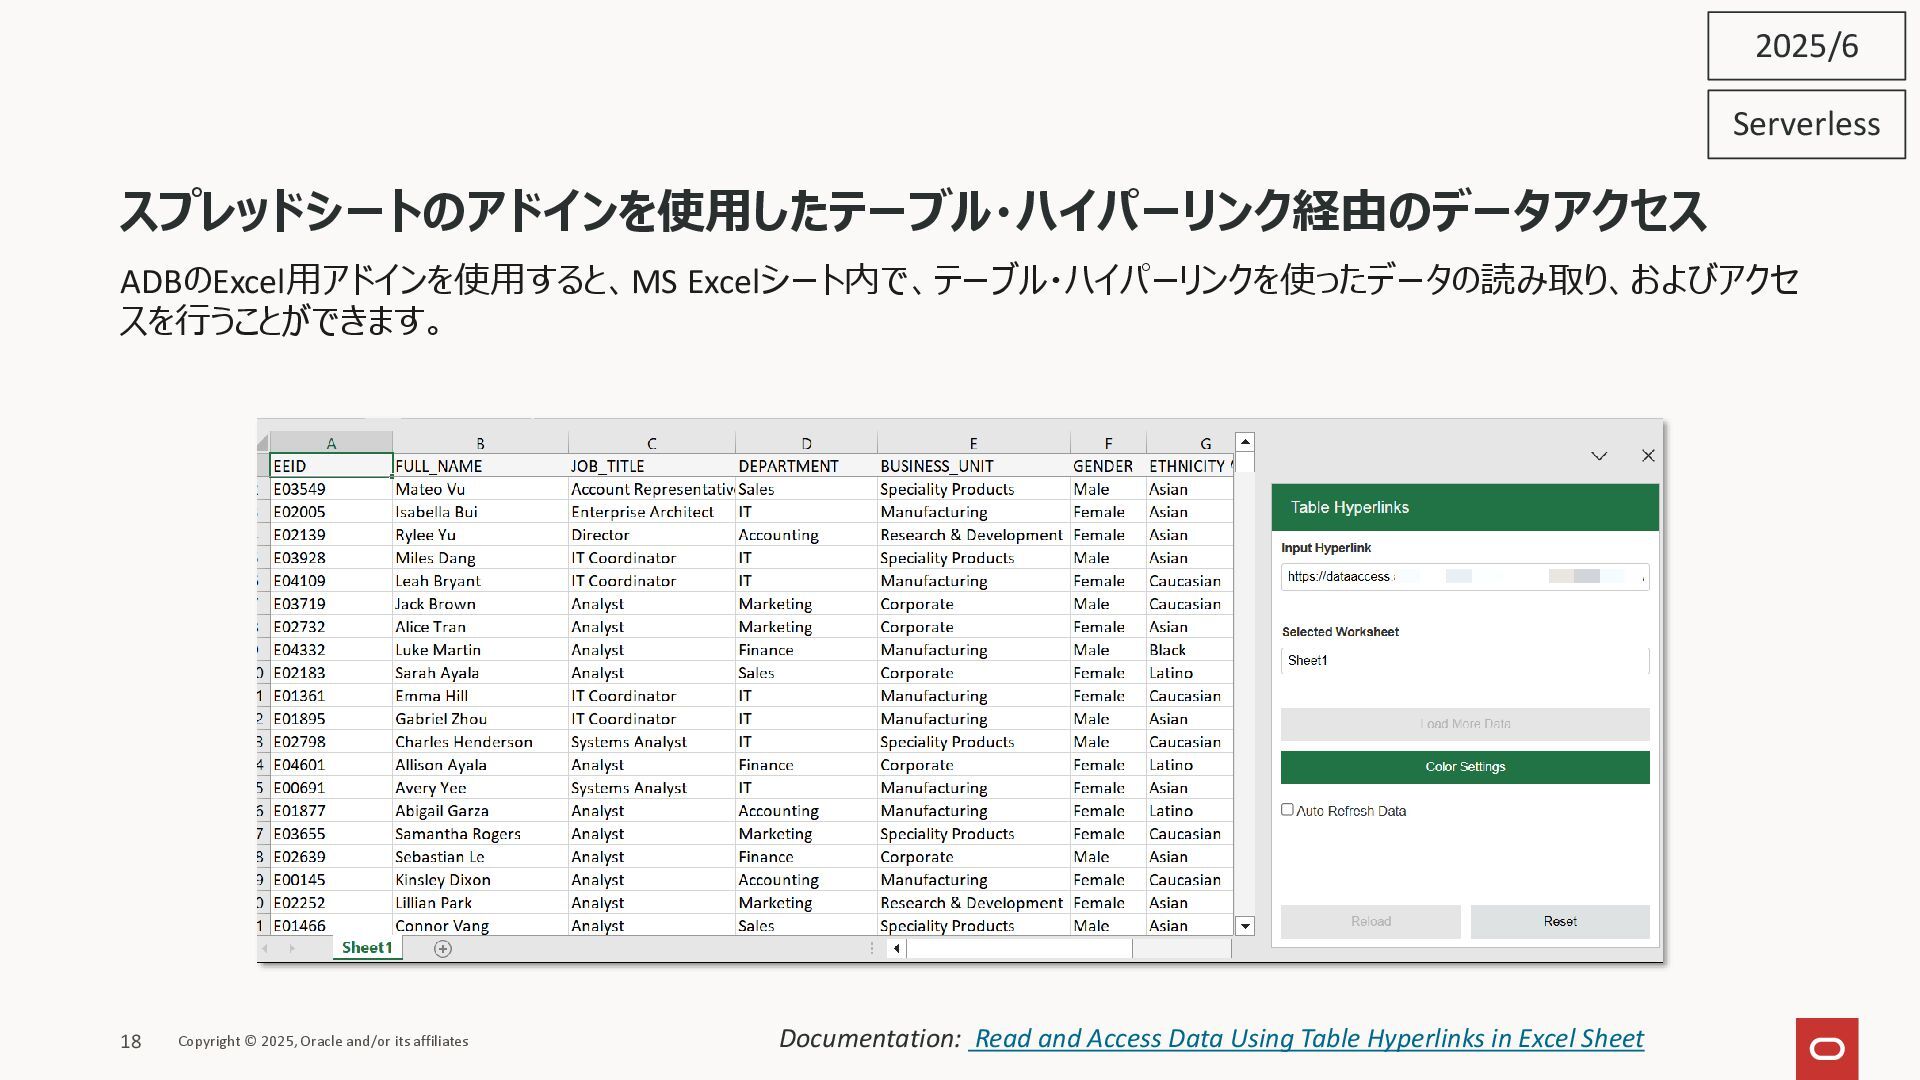Screen dimensions: 1920x1080
Task: Click vertical scrollbar up arrow
Action: [1245, 442]
